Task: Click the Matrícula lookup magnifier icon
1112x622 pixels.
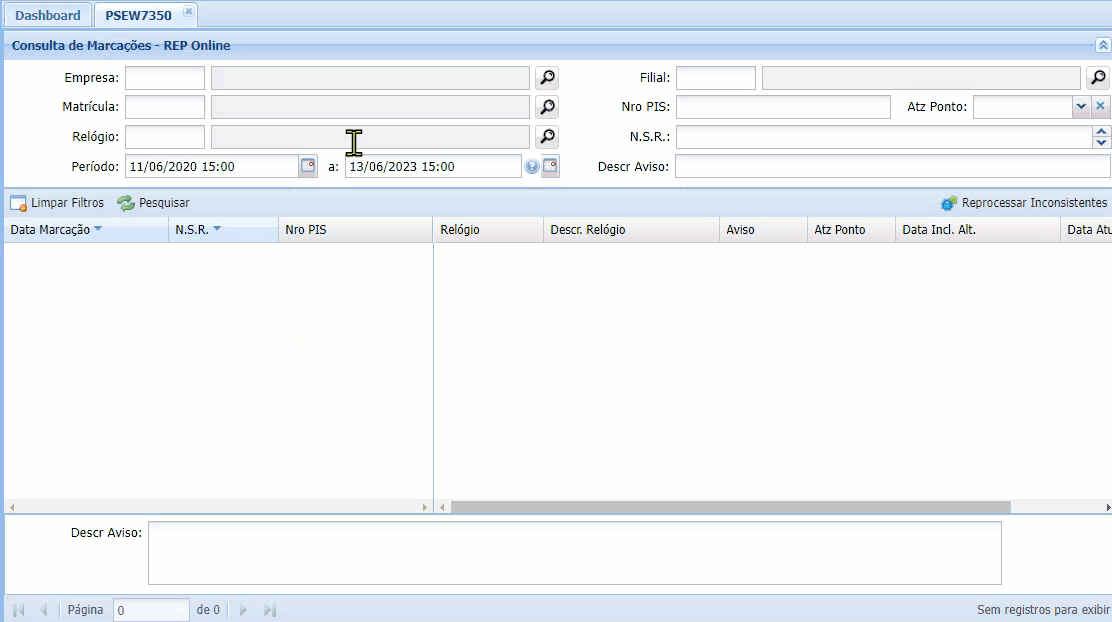Action: point(547,107)
